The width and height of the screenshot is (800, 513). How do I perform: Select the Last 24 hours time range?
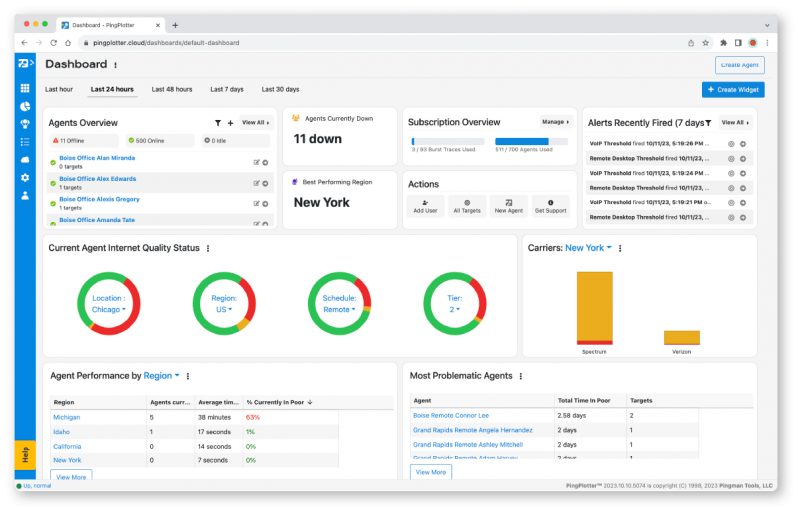112,89
